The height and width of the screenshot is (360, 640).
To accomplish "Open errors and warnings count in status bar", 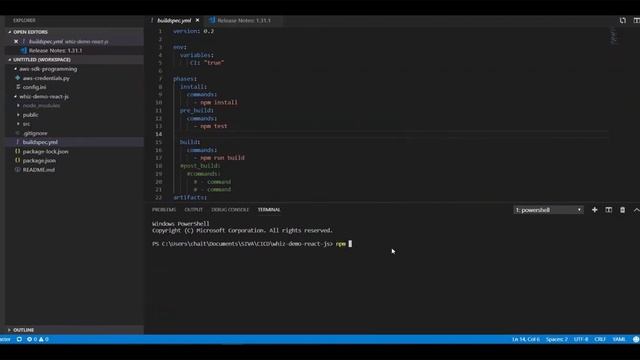I will [x=38, y=339].
